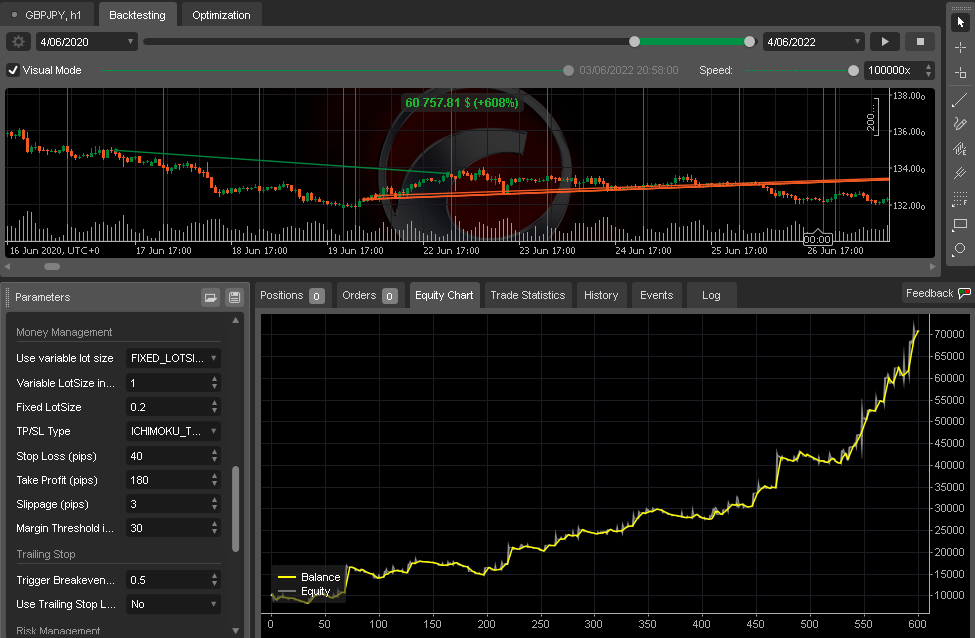This screenshot has height=638, width=975.
Task: Select the crosshair tool
Action: coord(960,48)
